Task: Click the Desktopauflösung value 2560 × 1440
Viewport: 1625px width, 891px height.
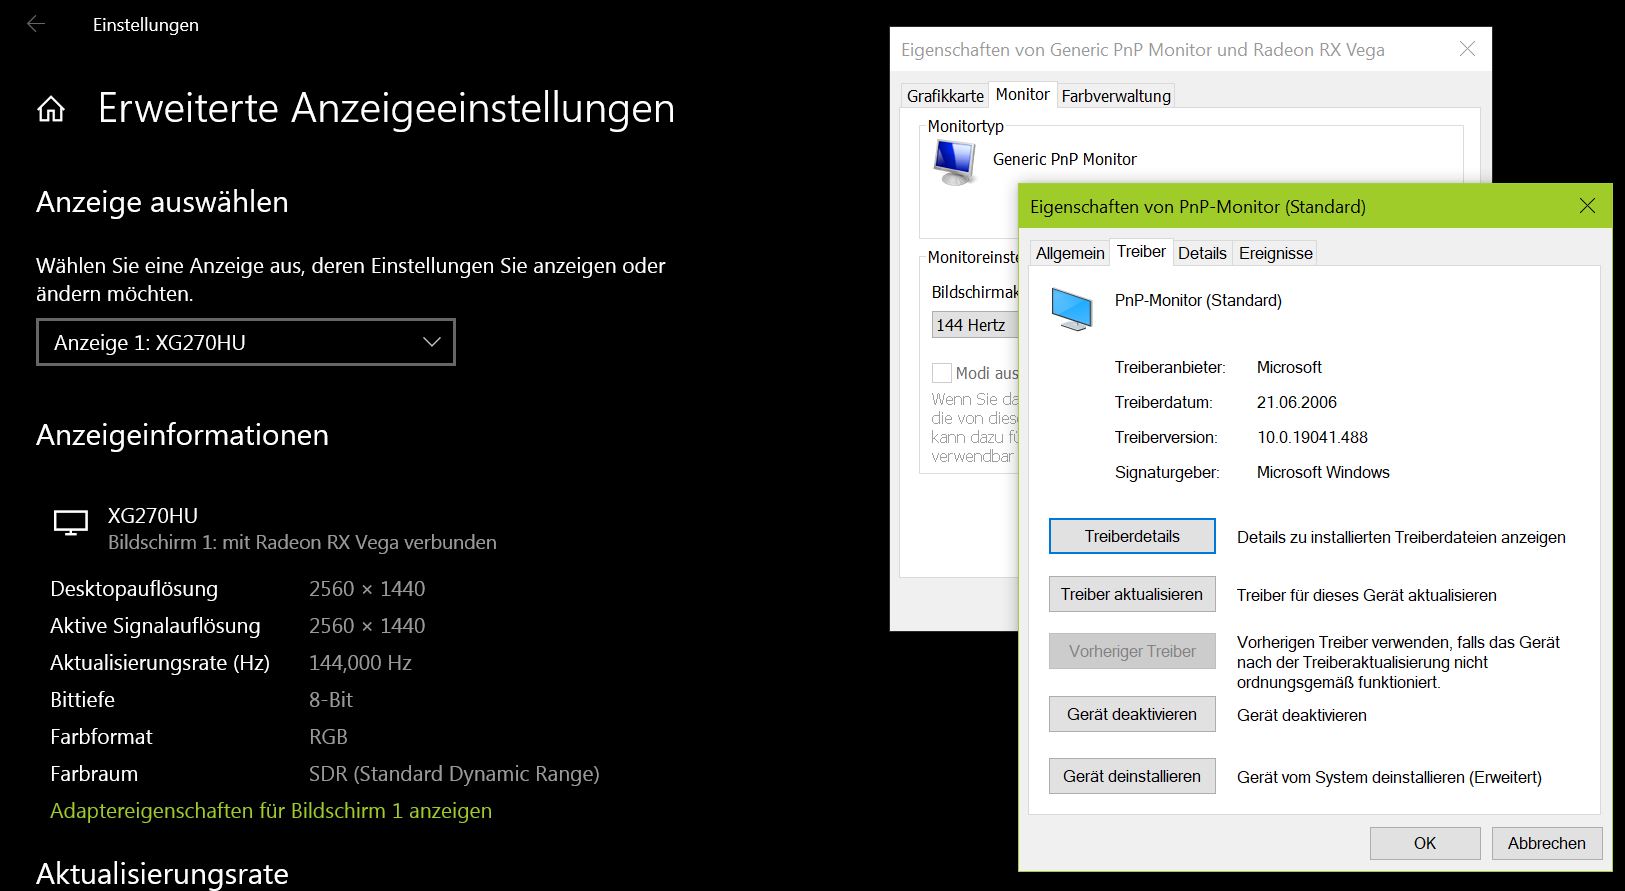Action: (x=367, y=589)
